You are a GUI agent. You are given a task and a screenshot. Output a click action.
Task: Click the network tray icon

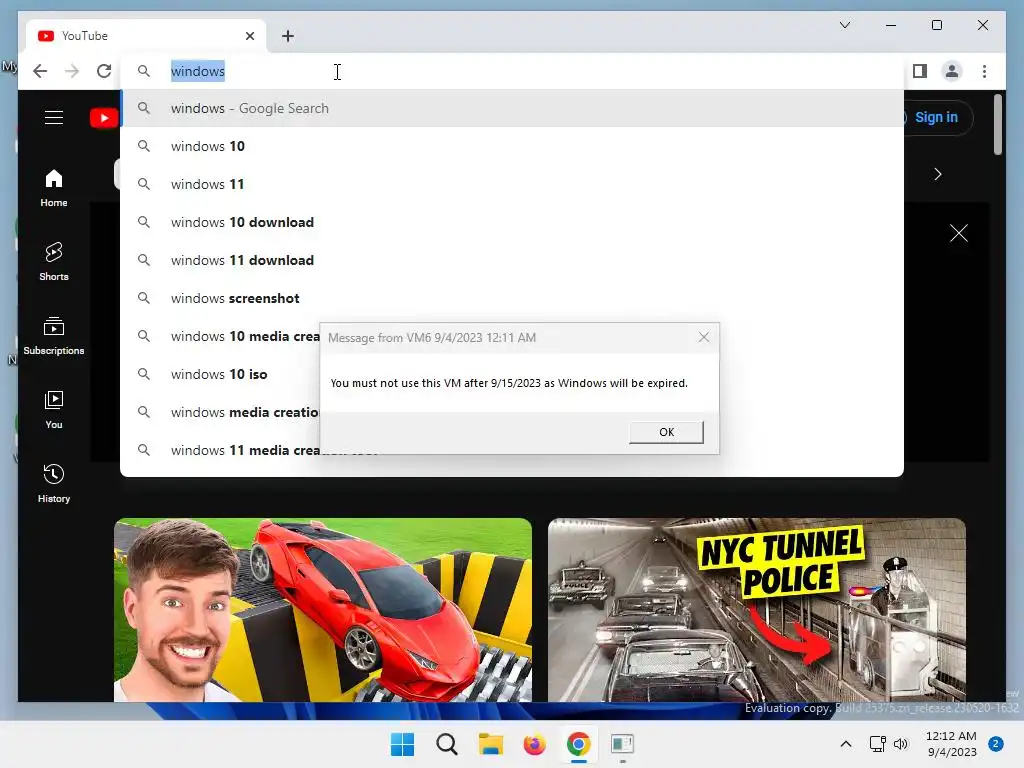coord(878,744)
